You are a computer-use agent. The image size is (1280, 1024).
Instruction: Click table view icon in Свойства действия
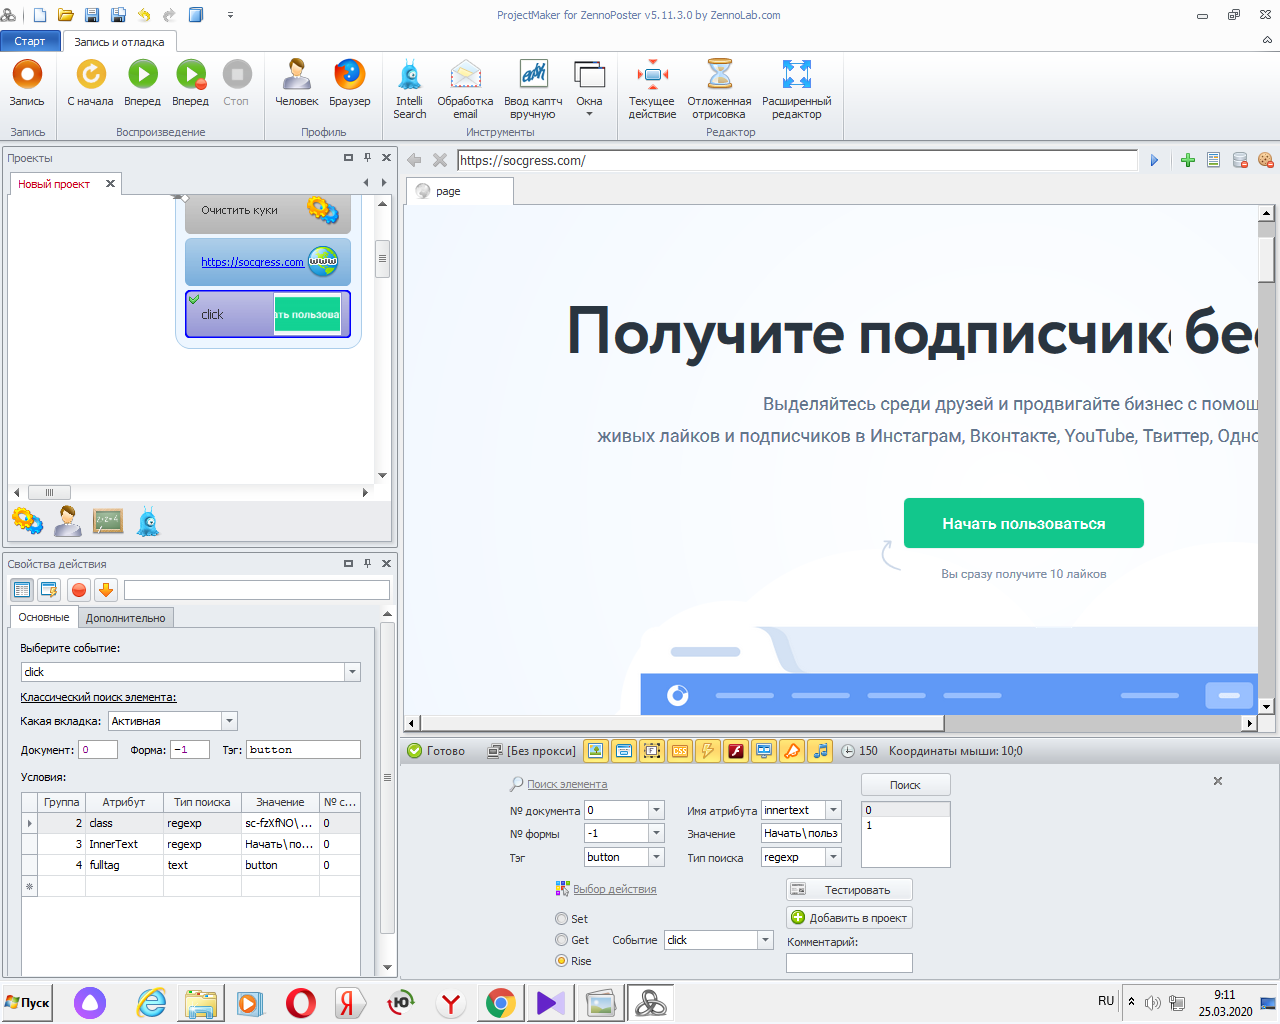point(22,589)
